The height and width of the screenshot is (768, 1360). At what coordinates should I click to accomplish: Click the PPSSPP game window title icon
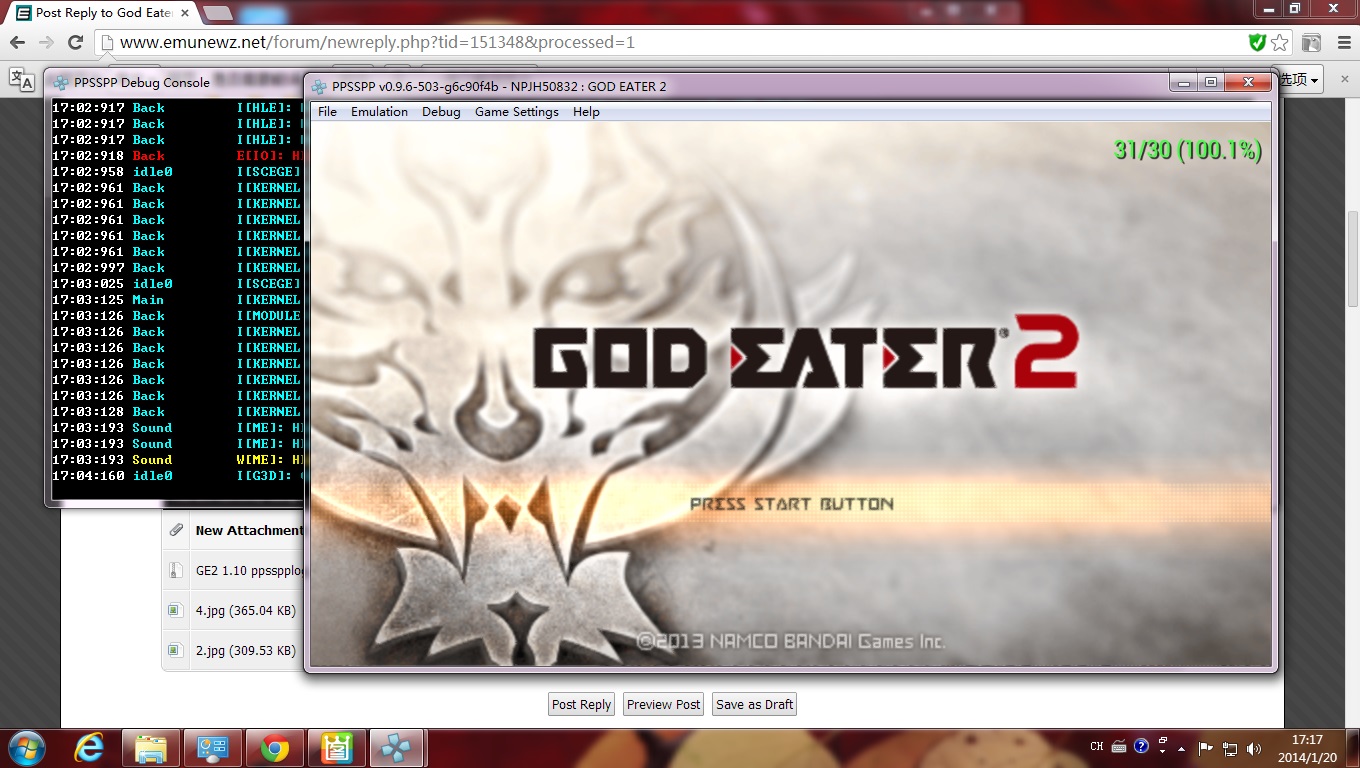tap(319, 86)
